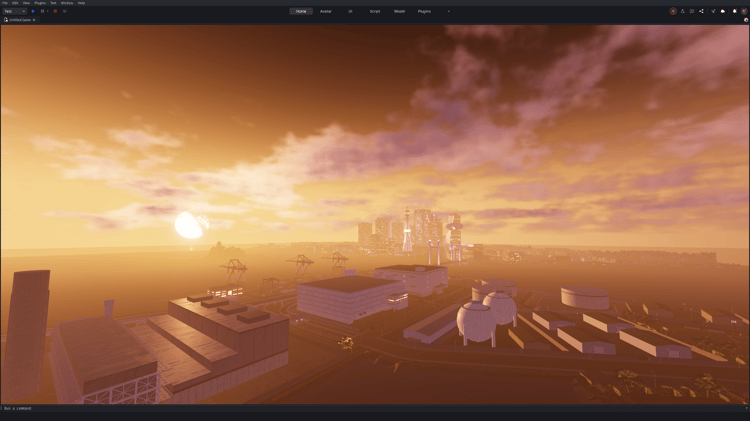Click the cloud icon
The image size is (750, 421).
point(723,11)
